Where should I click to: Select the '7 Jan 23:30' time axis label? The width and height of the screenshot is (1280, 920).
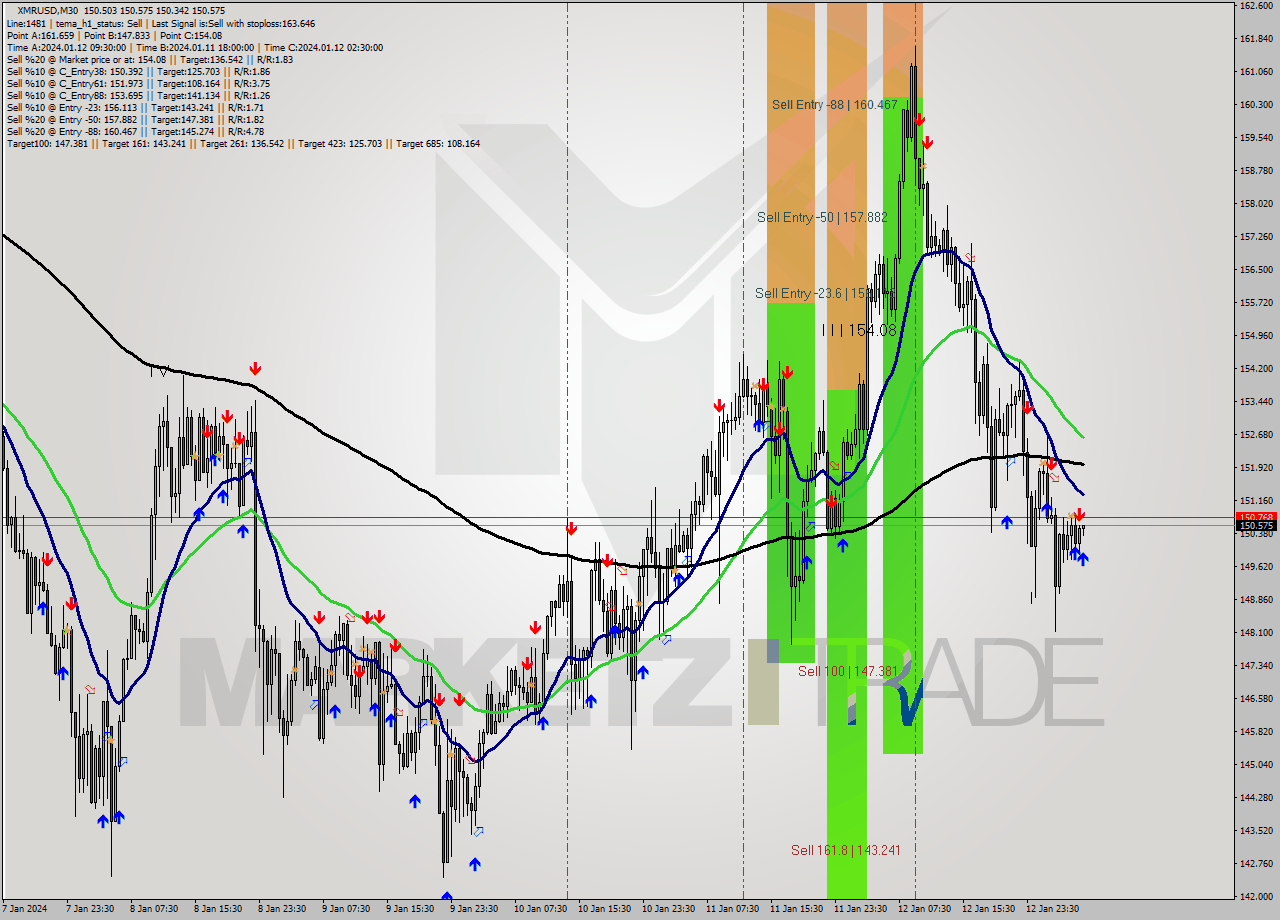pyautogui.click(x=88, y=909)
